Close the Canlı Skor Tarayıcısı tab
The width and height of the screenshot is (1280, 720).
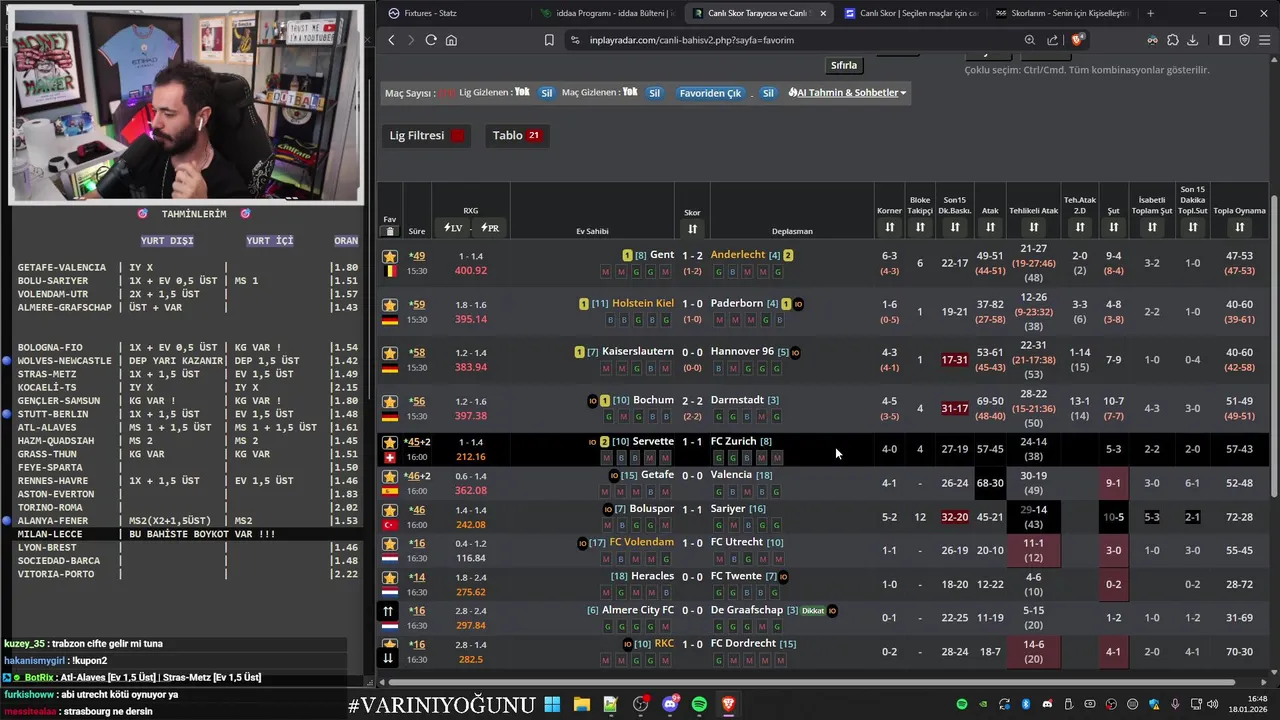click(823, 13)
